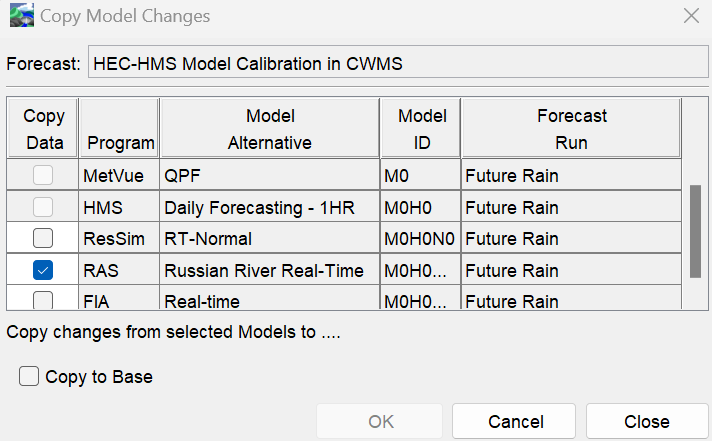The height and width of the screenshot is (441, 712).
Task: Click the RT-Normal model alternative cell
Action: pyautogui.click(x=270, y=238)
